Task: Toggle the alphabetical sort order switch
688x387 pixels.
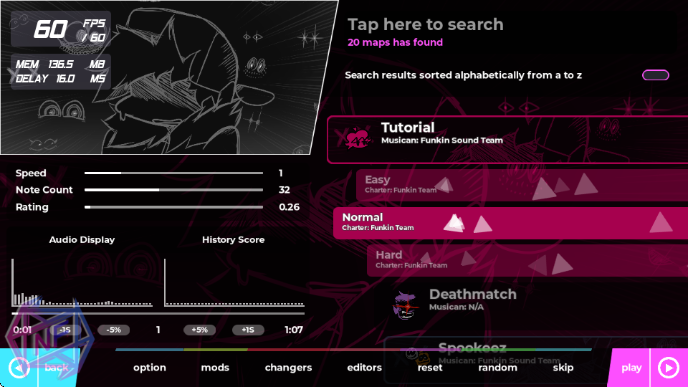Action: tap(656, 75)
